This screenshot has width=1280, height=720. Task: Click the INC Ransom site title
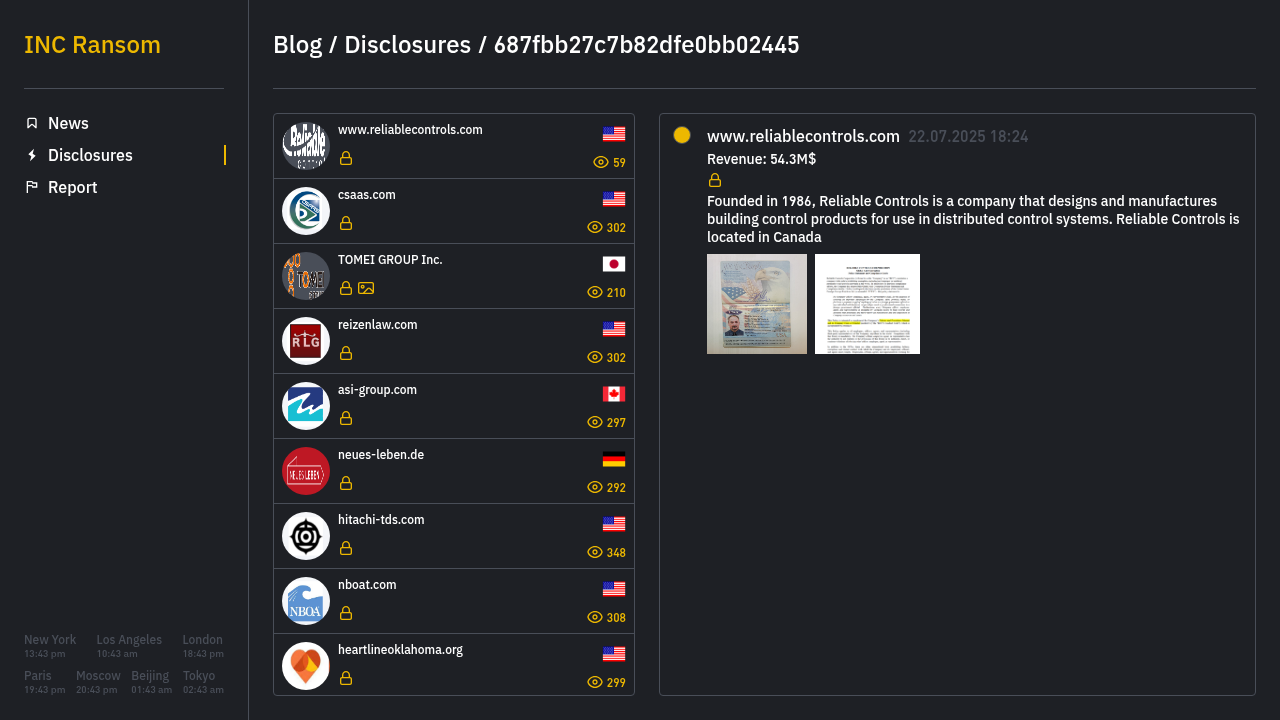[x=92, y=45]
